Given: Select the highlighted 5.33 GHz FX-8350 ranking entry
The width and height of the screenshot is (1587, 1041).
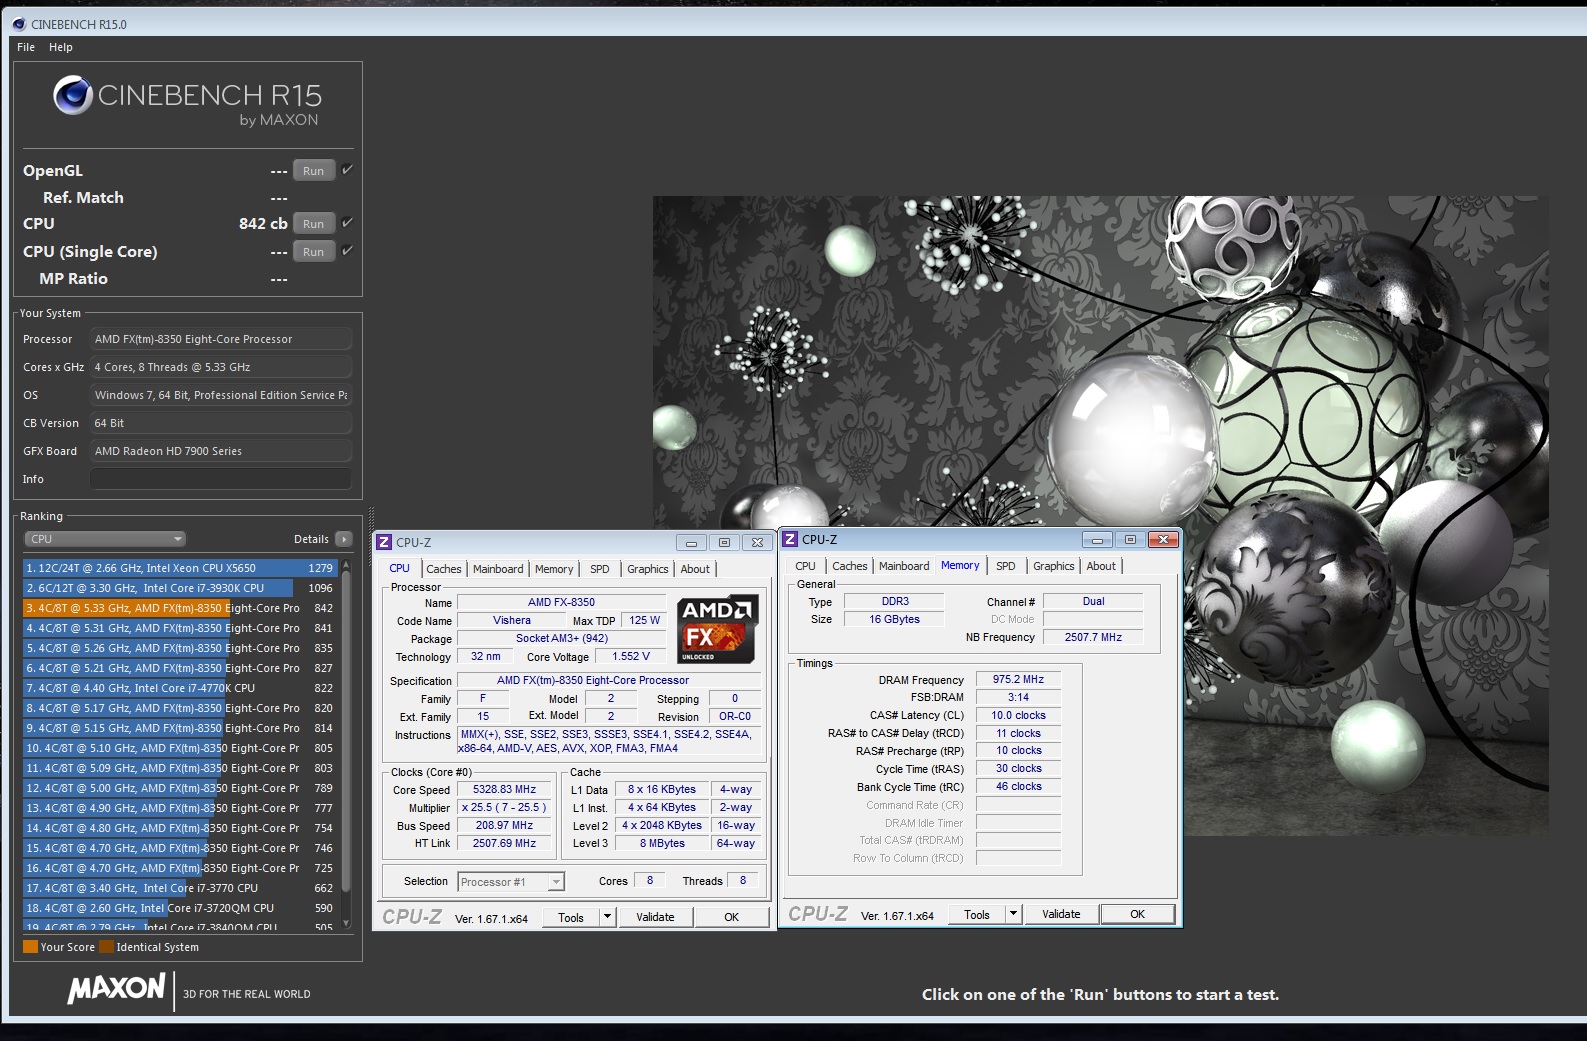Looking at the screenshot, I should (180, 608).
